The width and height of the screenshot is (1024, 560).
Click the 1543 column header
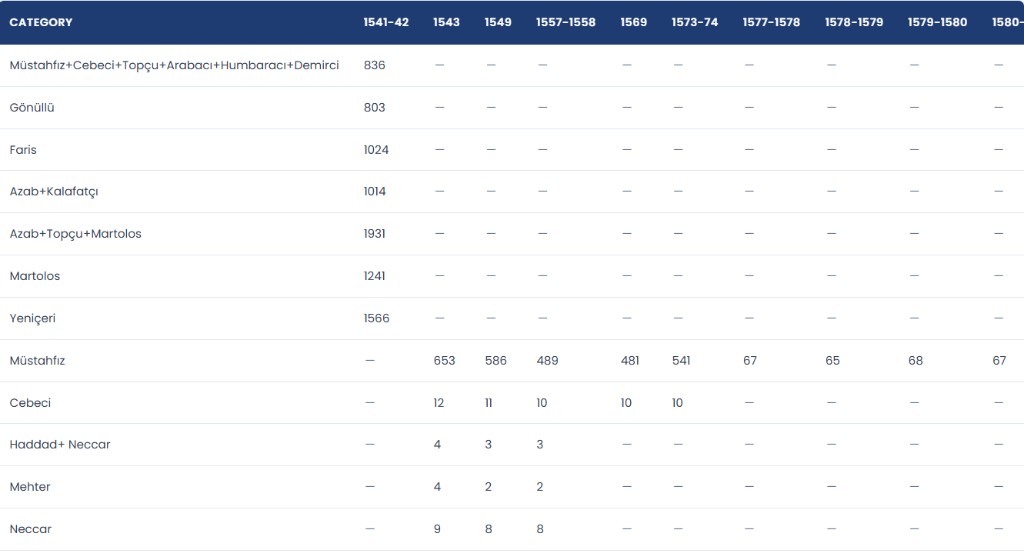point(446,22)
